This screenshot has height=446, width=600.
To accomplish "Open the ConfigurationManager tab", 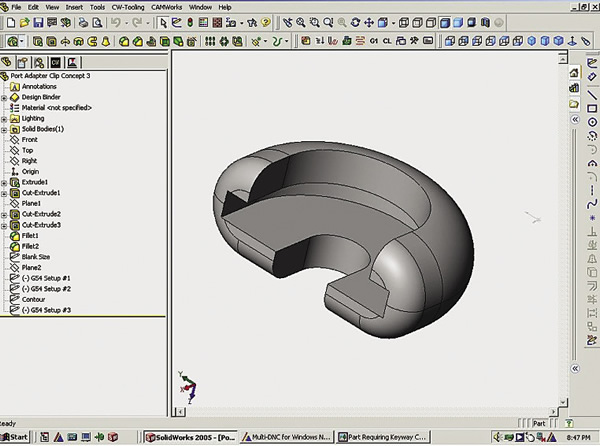I will click(x=39, y=62).
